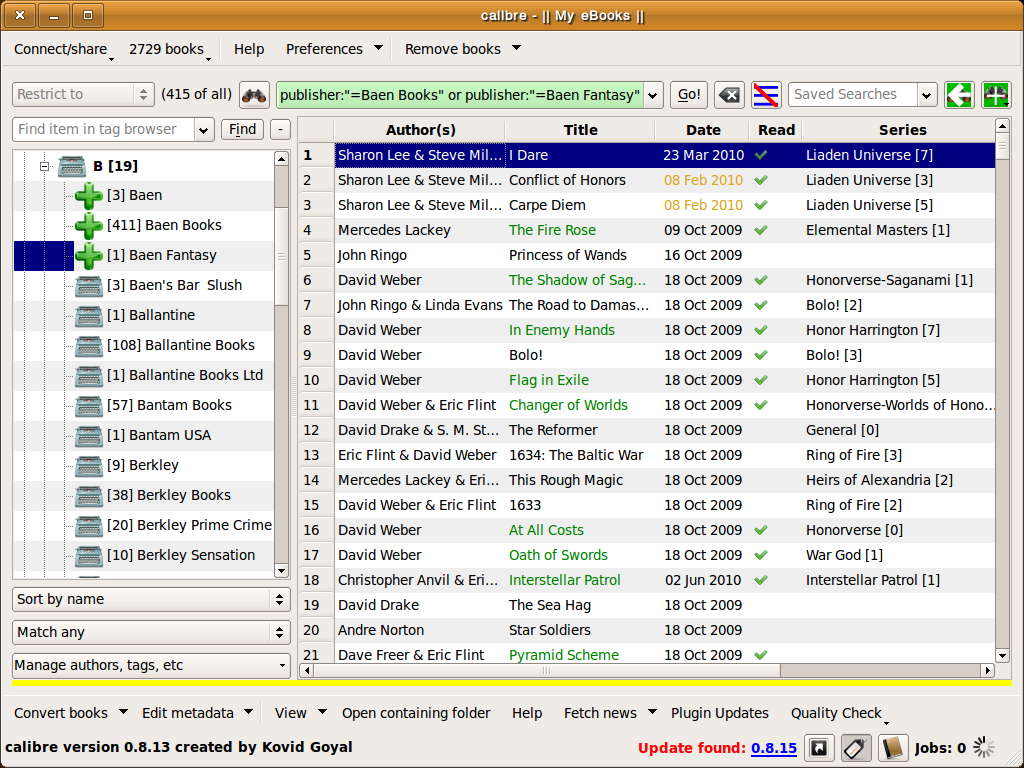Clear the search with the backspace icon
This screenshot has width=1024, height=768.
pyautogui.click(x=730, y=95)
